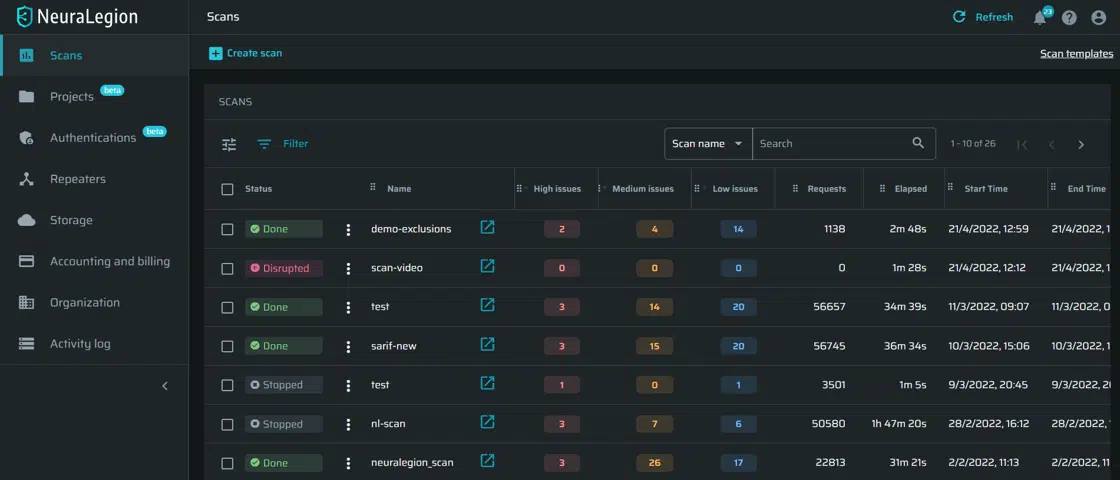Open neuralegion_scan in a new tab icon
Viewport: 1120px width, 480px height.
pos(487,460)
